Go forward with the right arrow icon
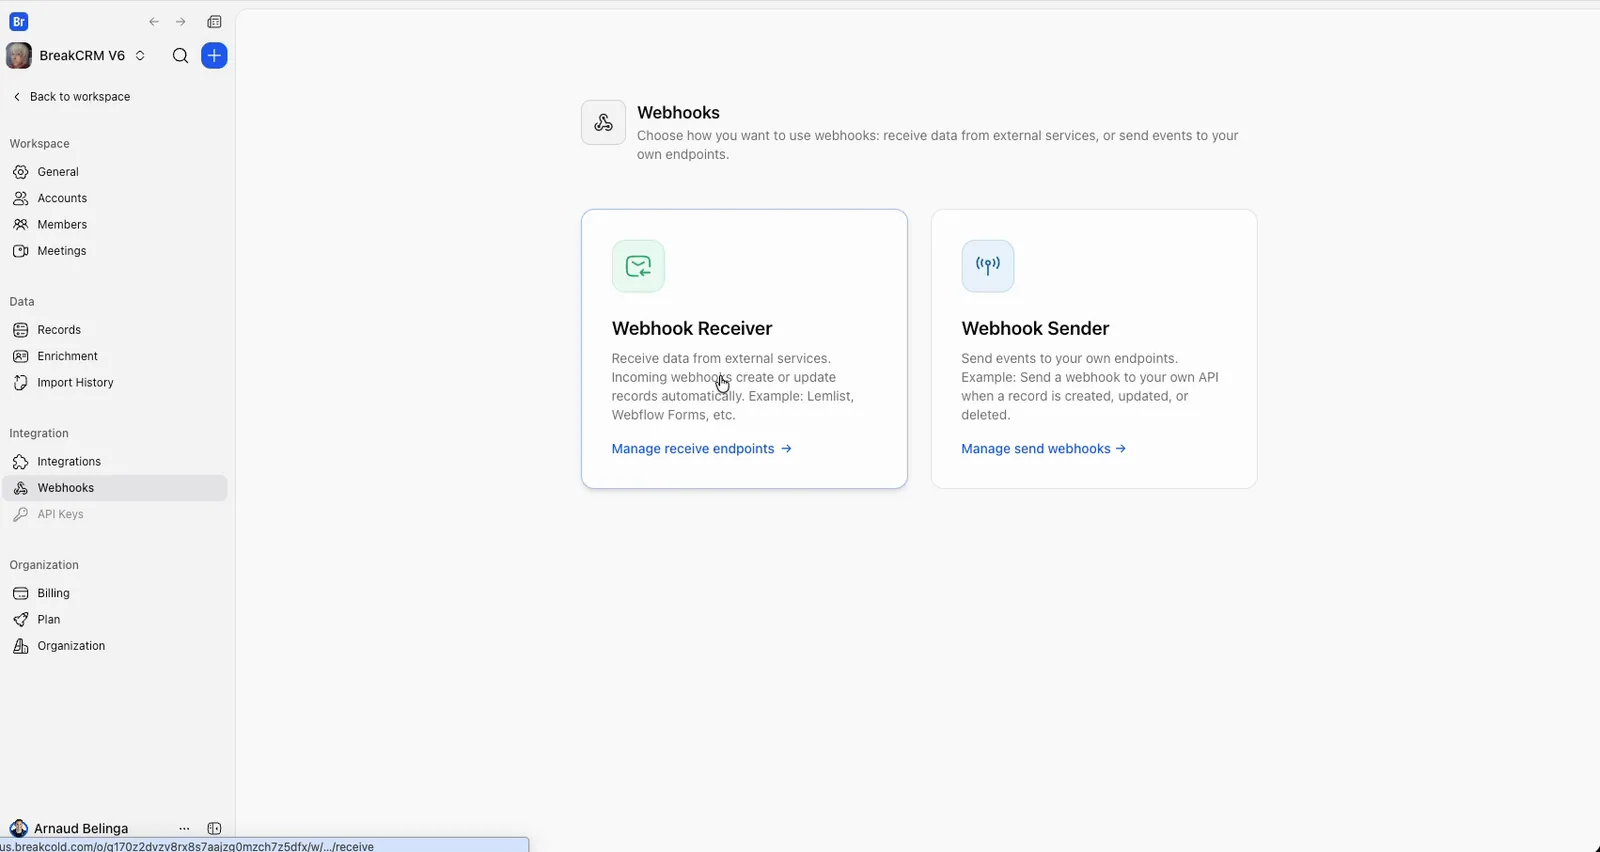This screenshot has height=852, width=1600. click(181, 22)
